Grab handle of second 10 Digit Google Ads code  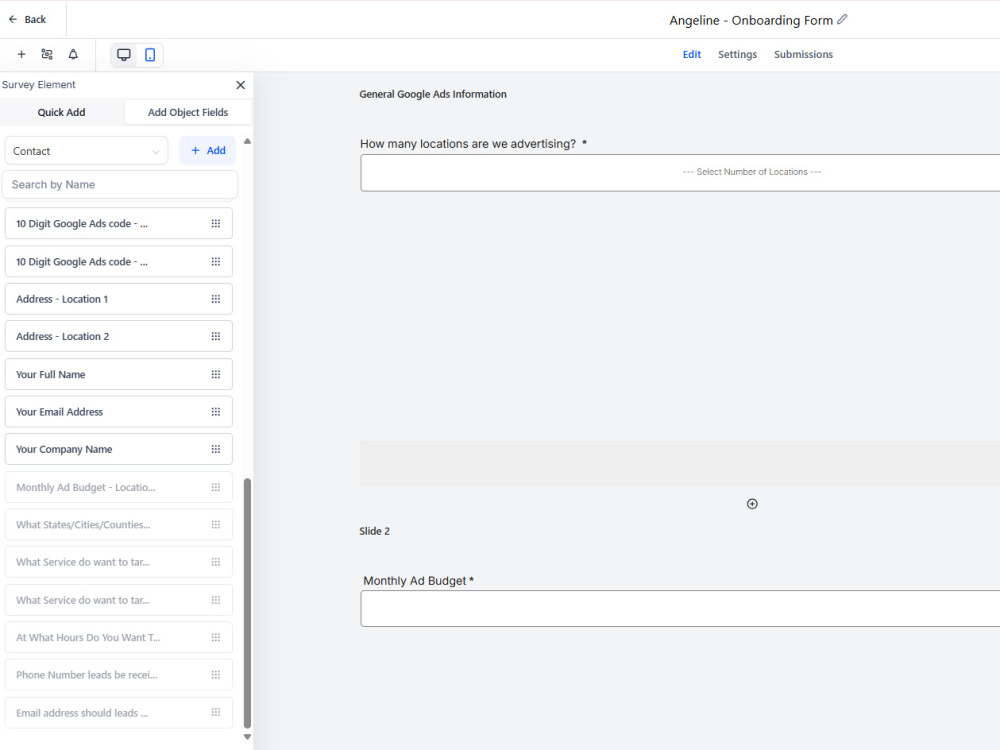[x=216, y=261]
